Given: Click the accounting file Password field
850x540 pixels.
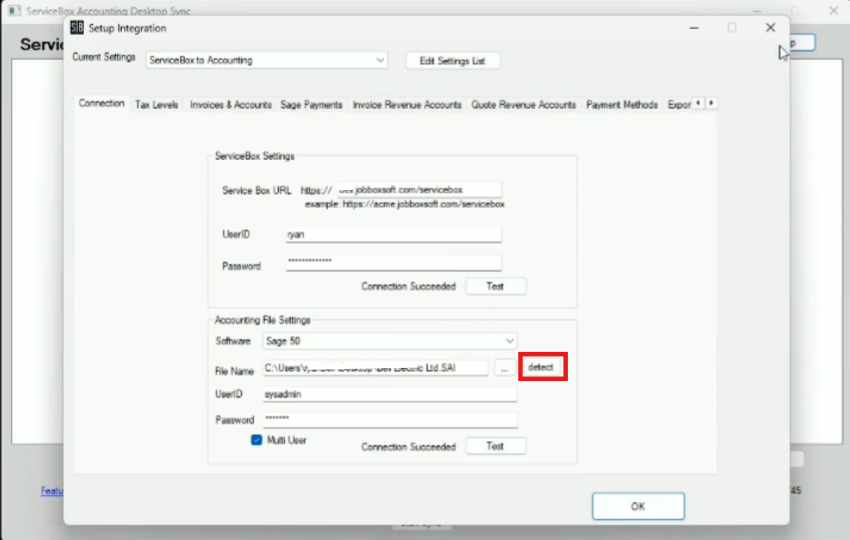Looking at the screenshot, I should coord(390,420).
